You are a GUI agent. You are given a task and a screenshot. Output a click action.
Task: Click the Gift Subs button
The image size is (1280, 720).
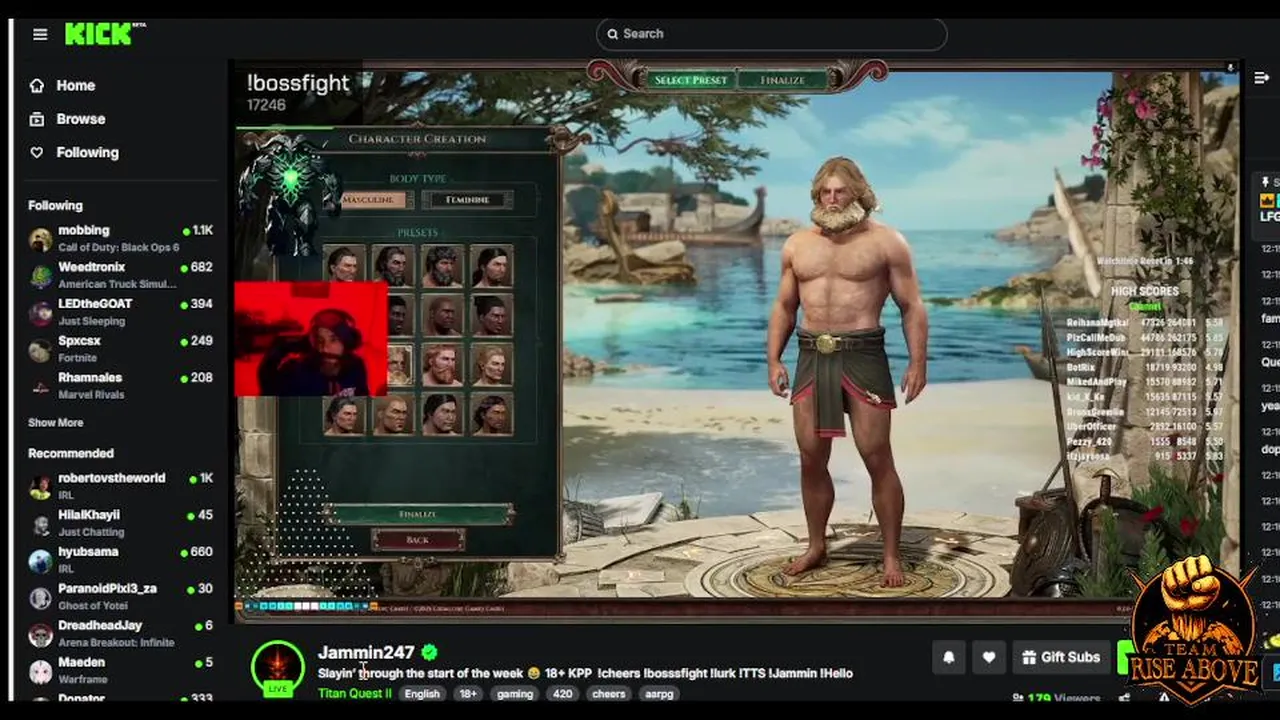click(x=1061, y=657)
